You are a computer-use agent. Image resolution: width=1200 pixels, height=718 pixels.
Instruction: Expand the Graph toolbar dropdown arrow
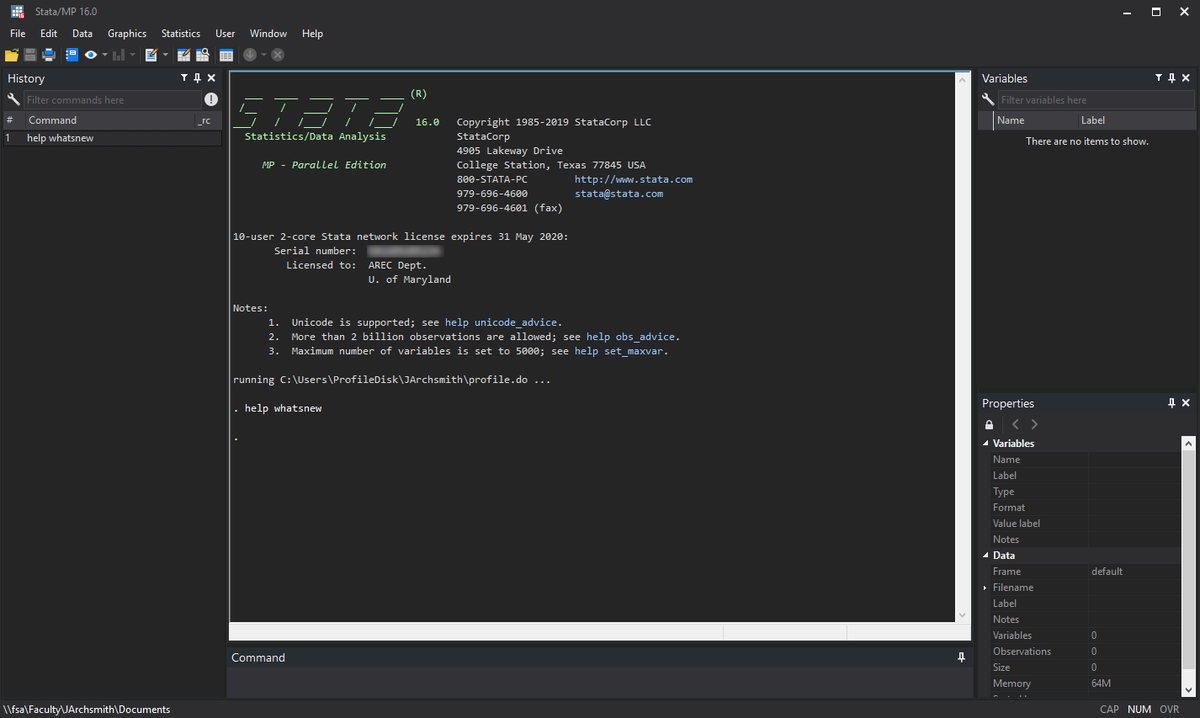tap(133, 55)
